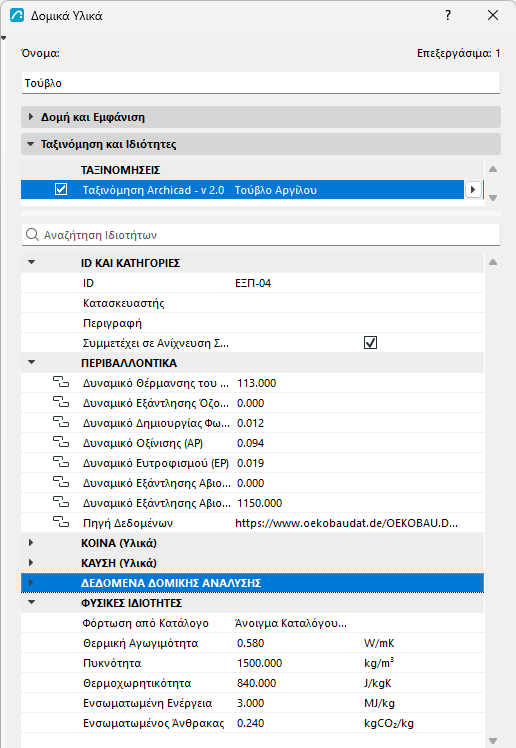Screen dimensions: 516x748
Task: Click link icon beside Δυναμικό Δημιουργίας Φω...
Action: coord(61,423)
